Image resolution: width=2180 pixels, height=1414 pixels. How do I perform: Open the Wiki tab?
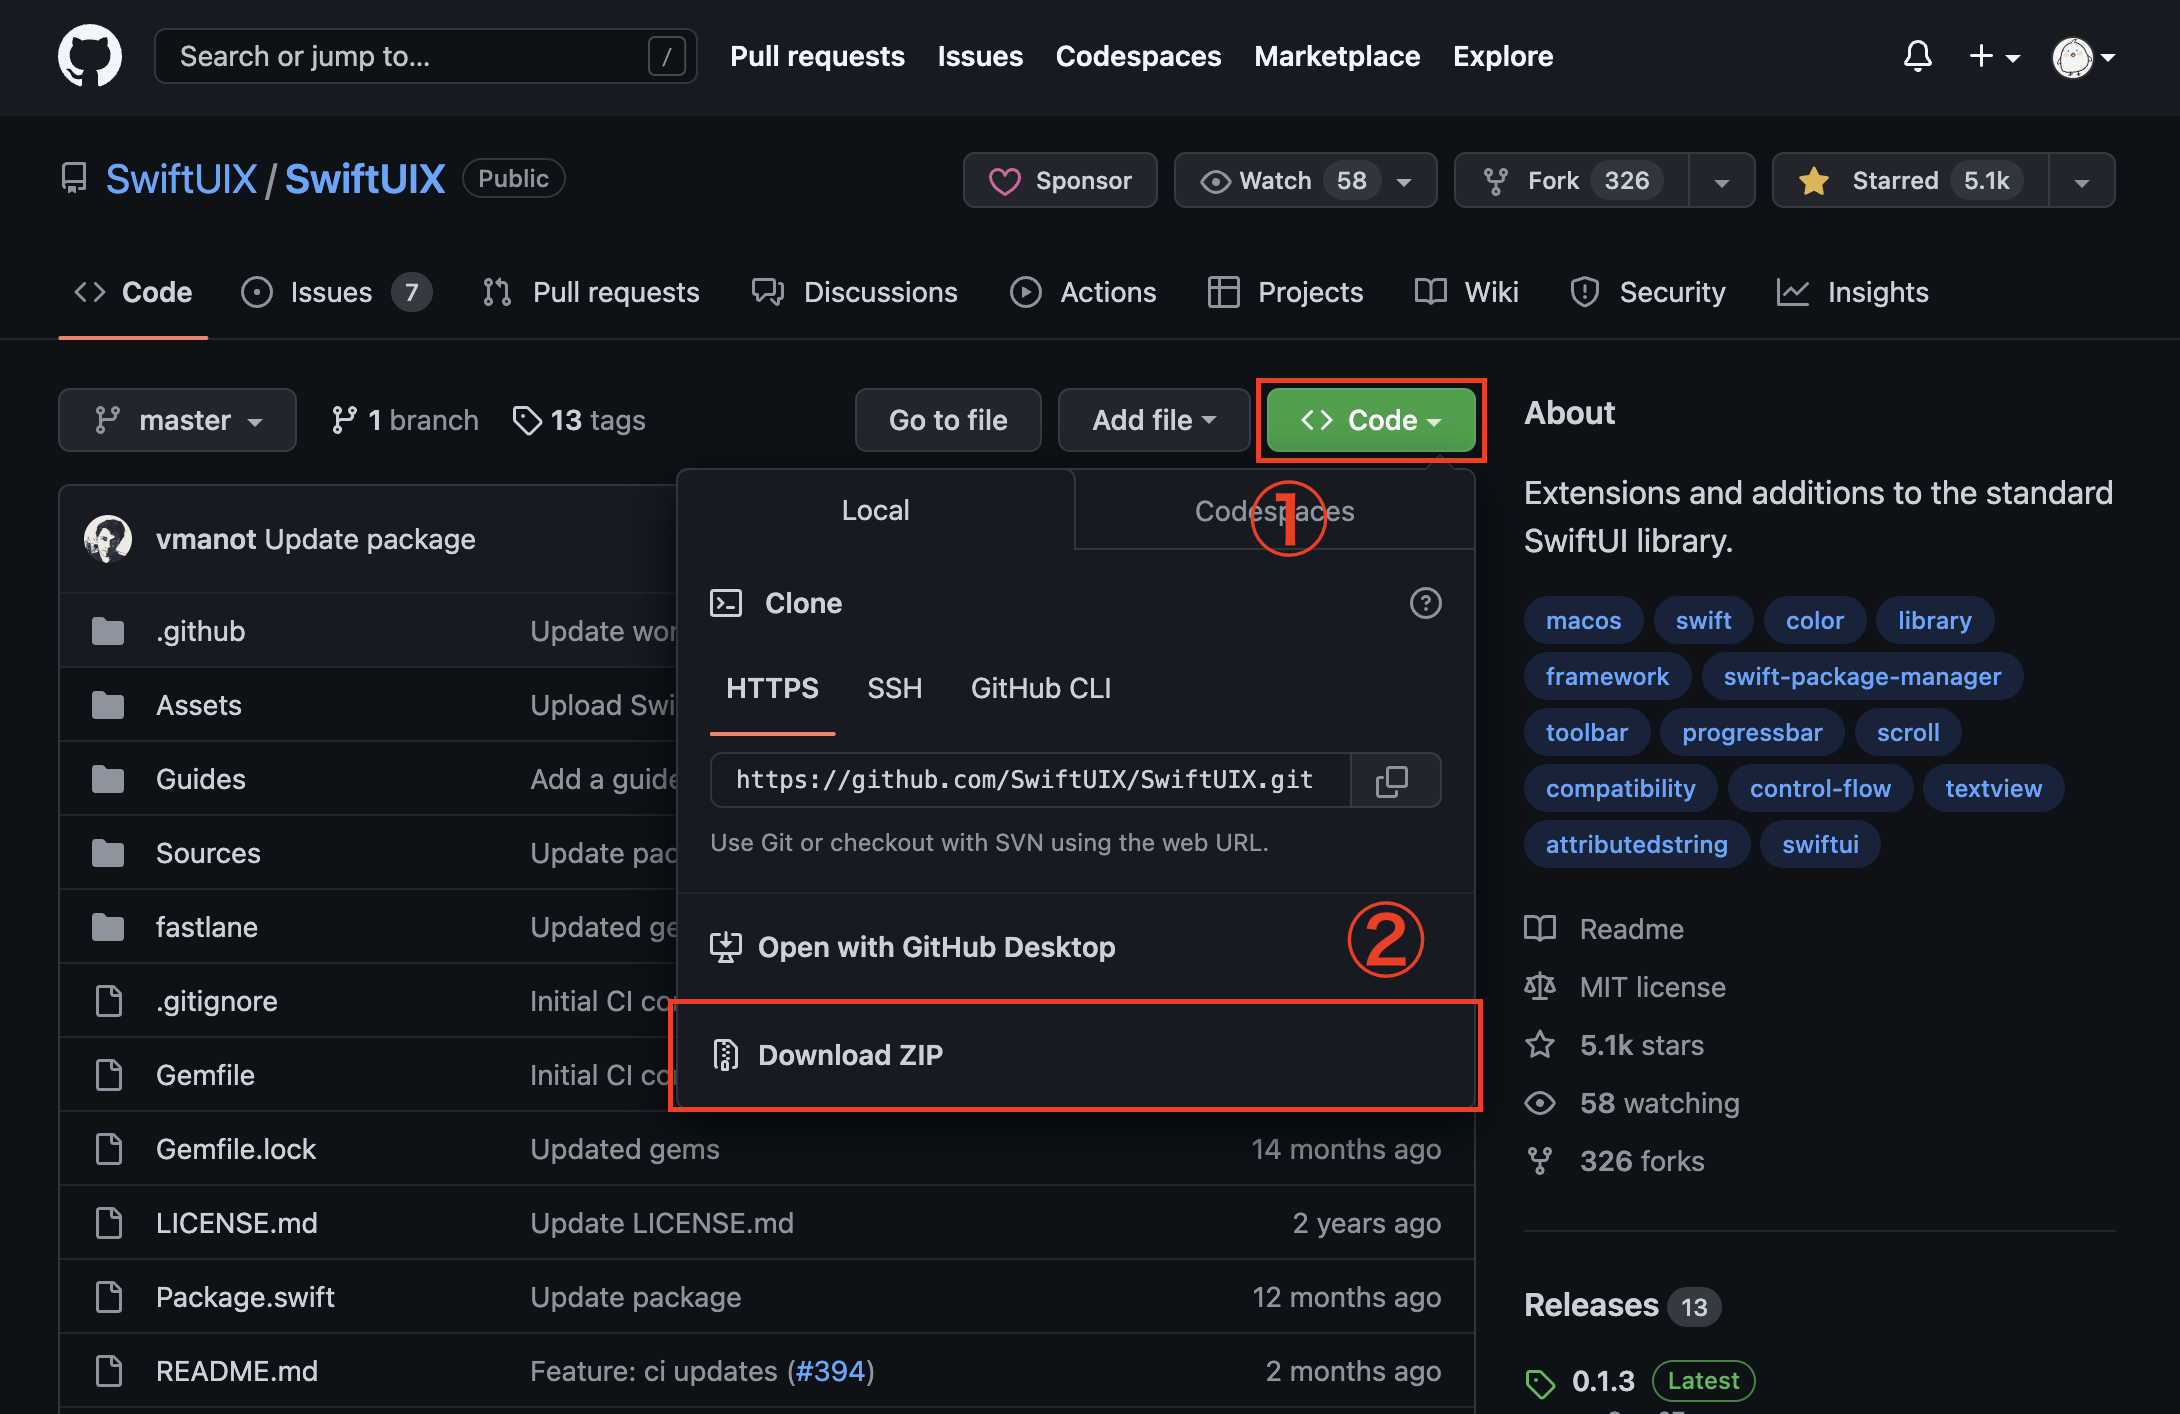(x=1466, y=292)
